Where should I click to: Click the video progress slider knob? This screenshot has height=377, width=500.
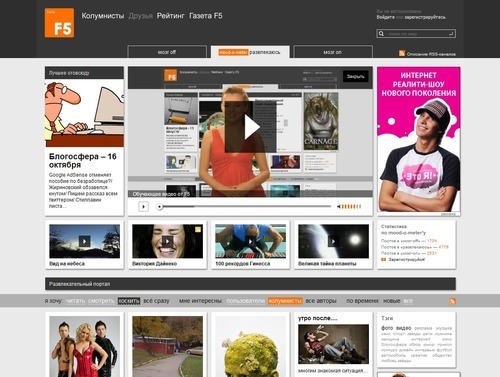[x=160, y=207]
